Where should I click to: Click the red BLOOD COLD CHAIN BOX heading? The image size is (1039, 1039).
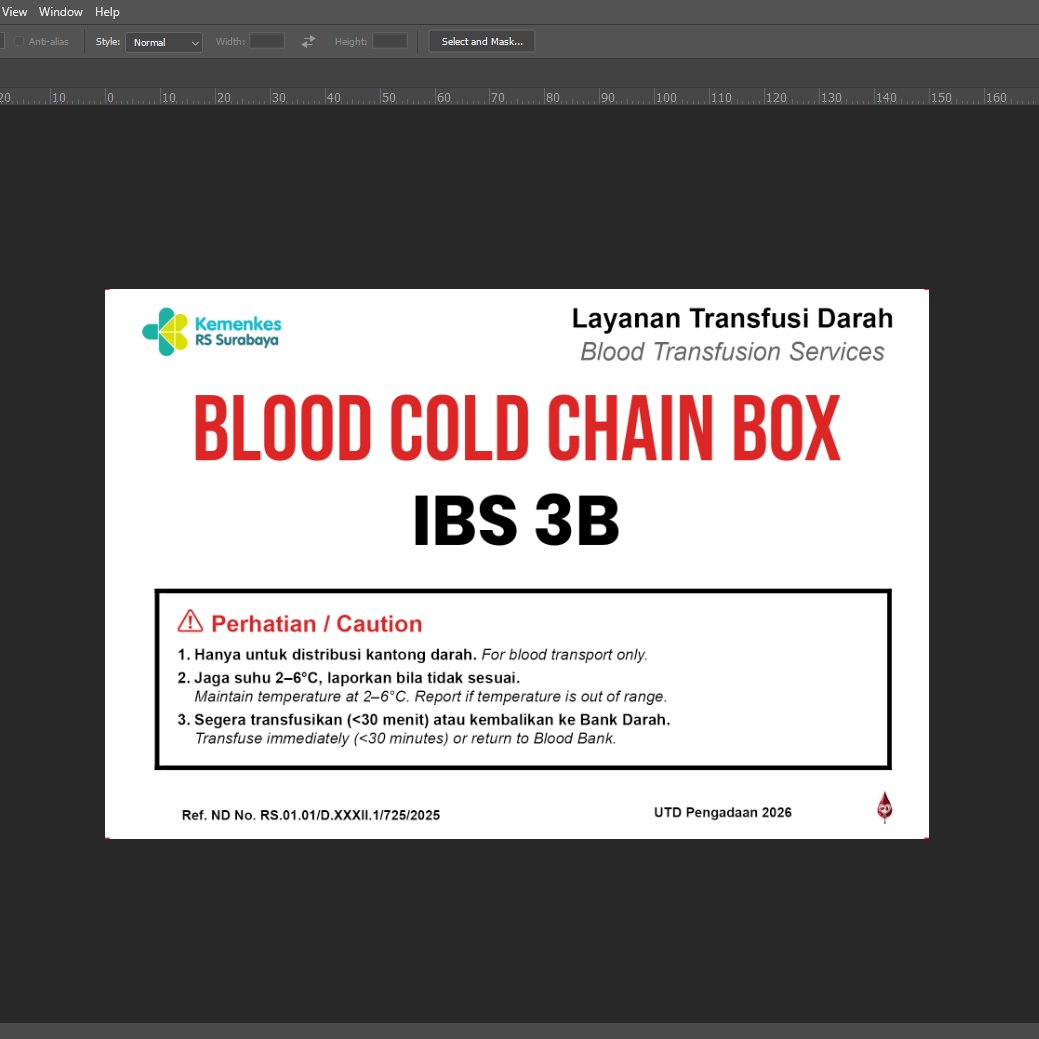click(x=517, y=428)
